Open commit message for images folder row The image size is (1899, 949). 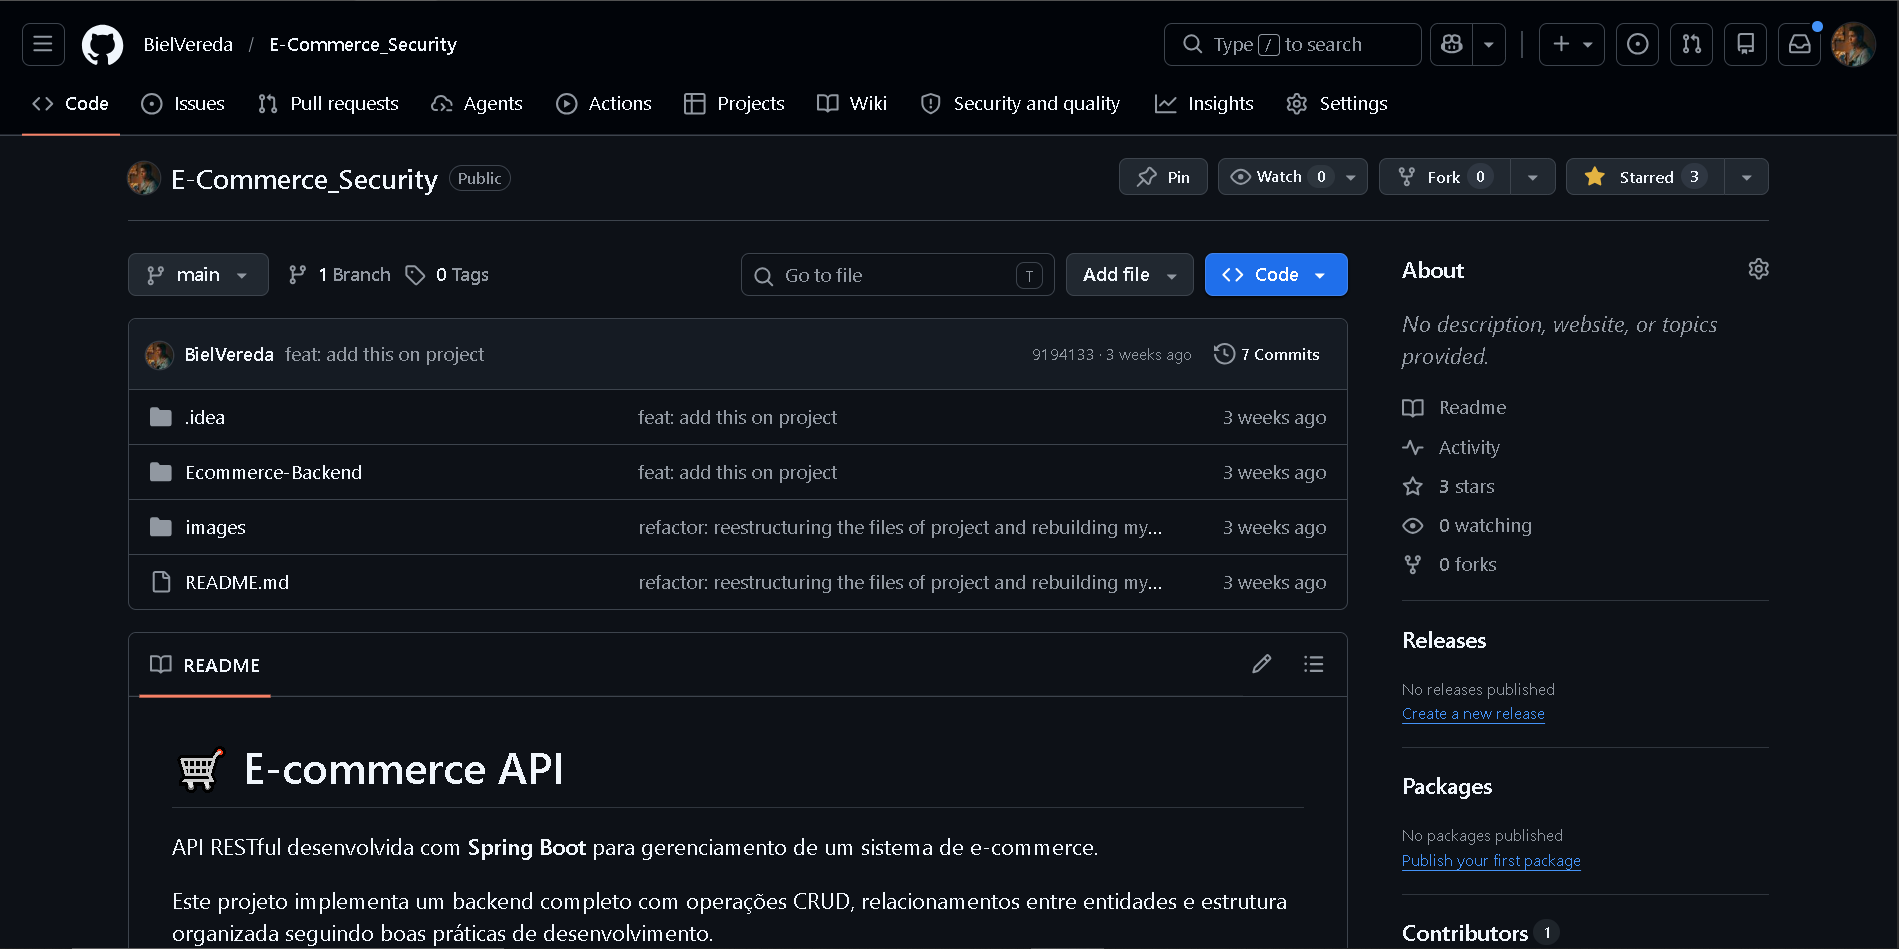[900, 527]
